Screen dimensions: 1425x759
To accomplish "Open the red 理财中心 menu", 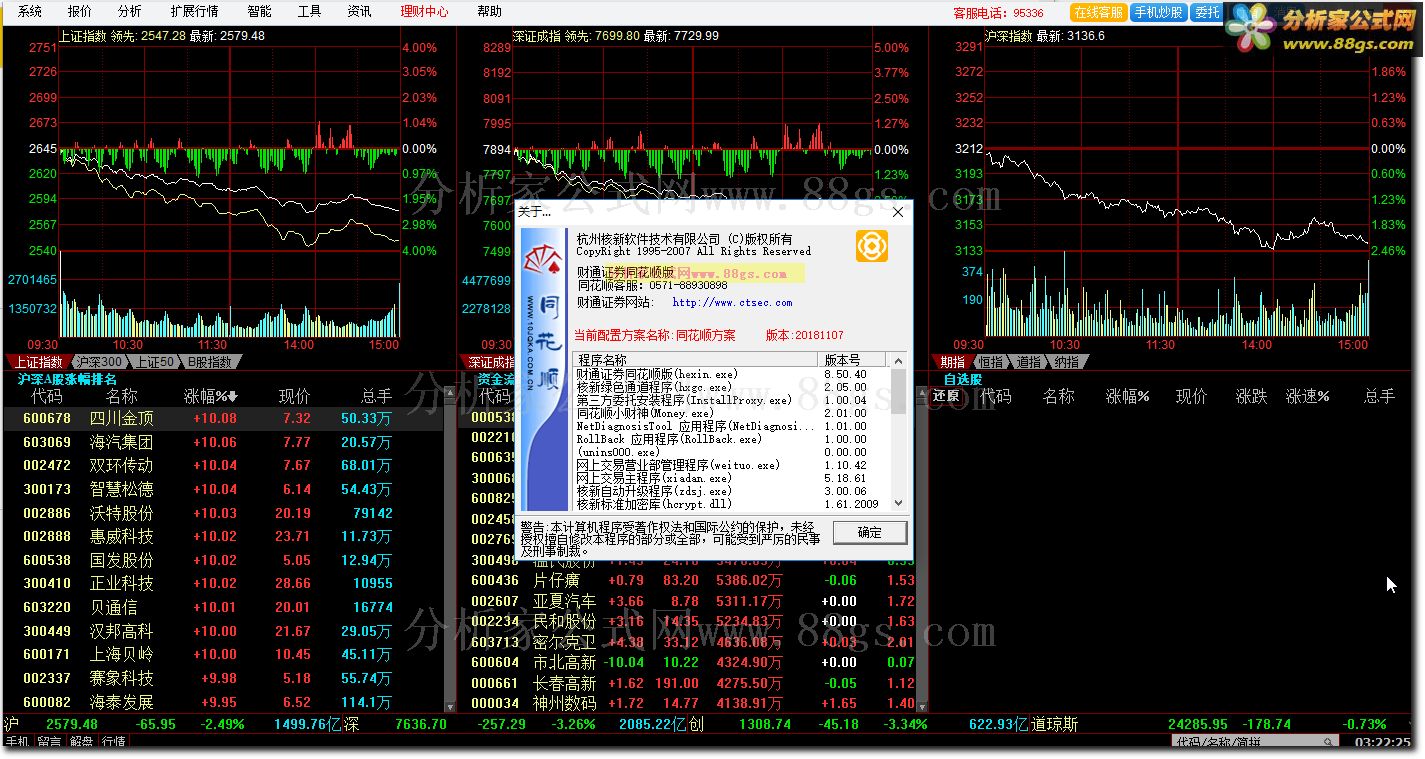I will [x=424, y=12].
